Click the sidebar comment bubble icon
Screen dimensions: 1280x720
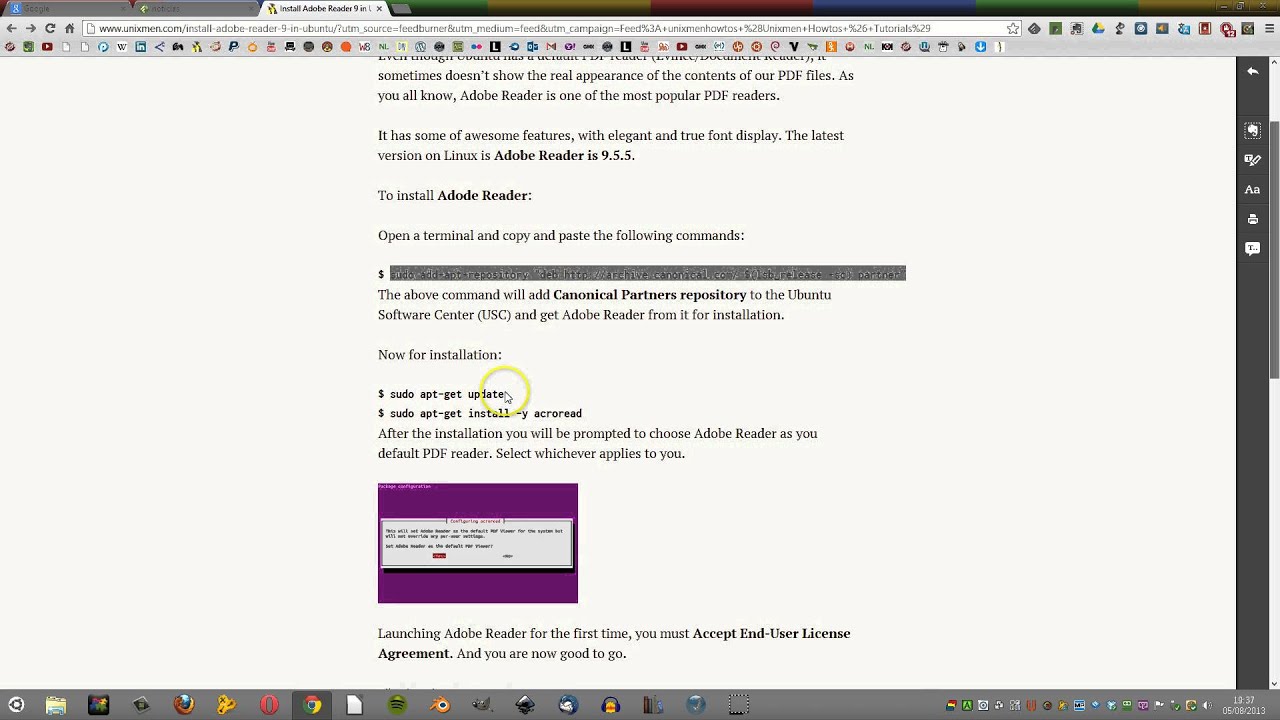1252,248
